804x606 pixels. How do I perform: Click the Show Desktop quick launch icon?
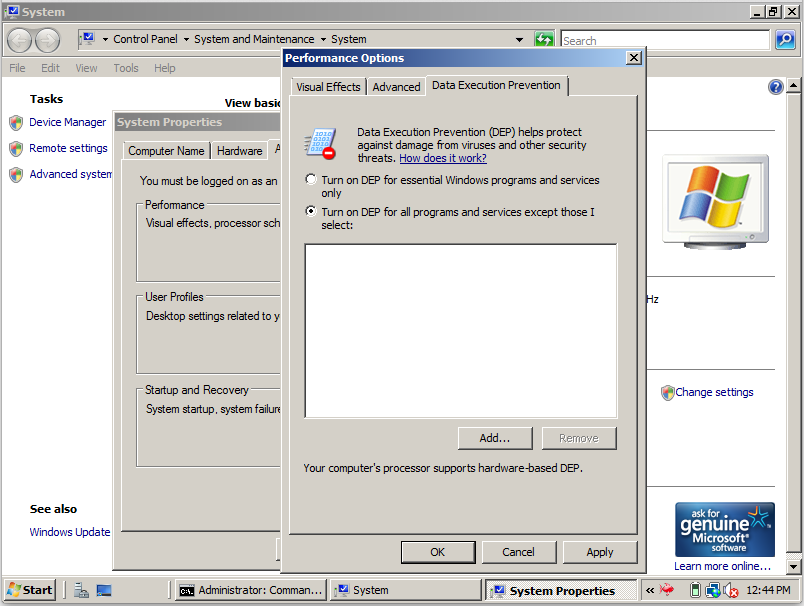(104, 591)
